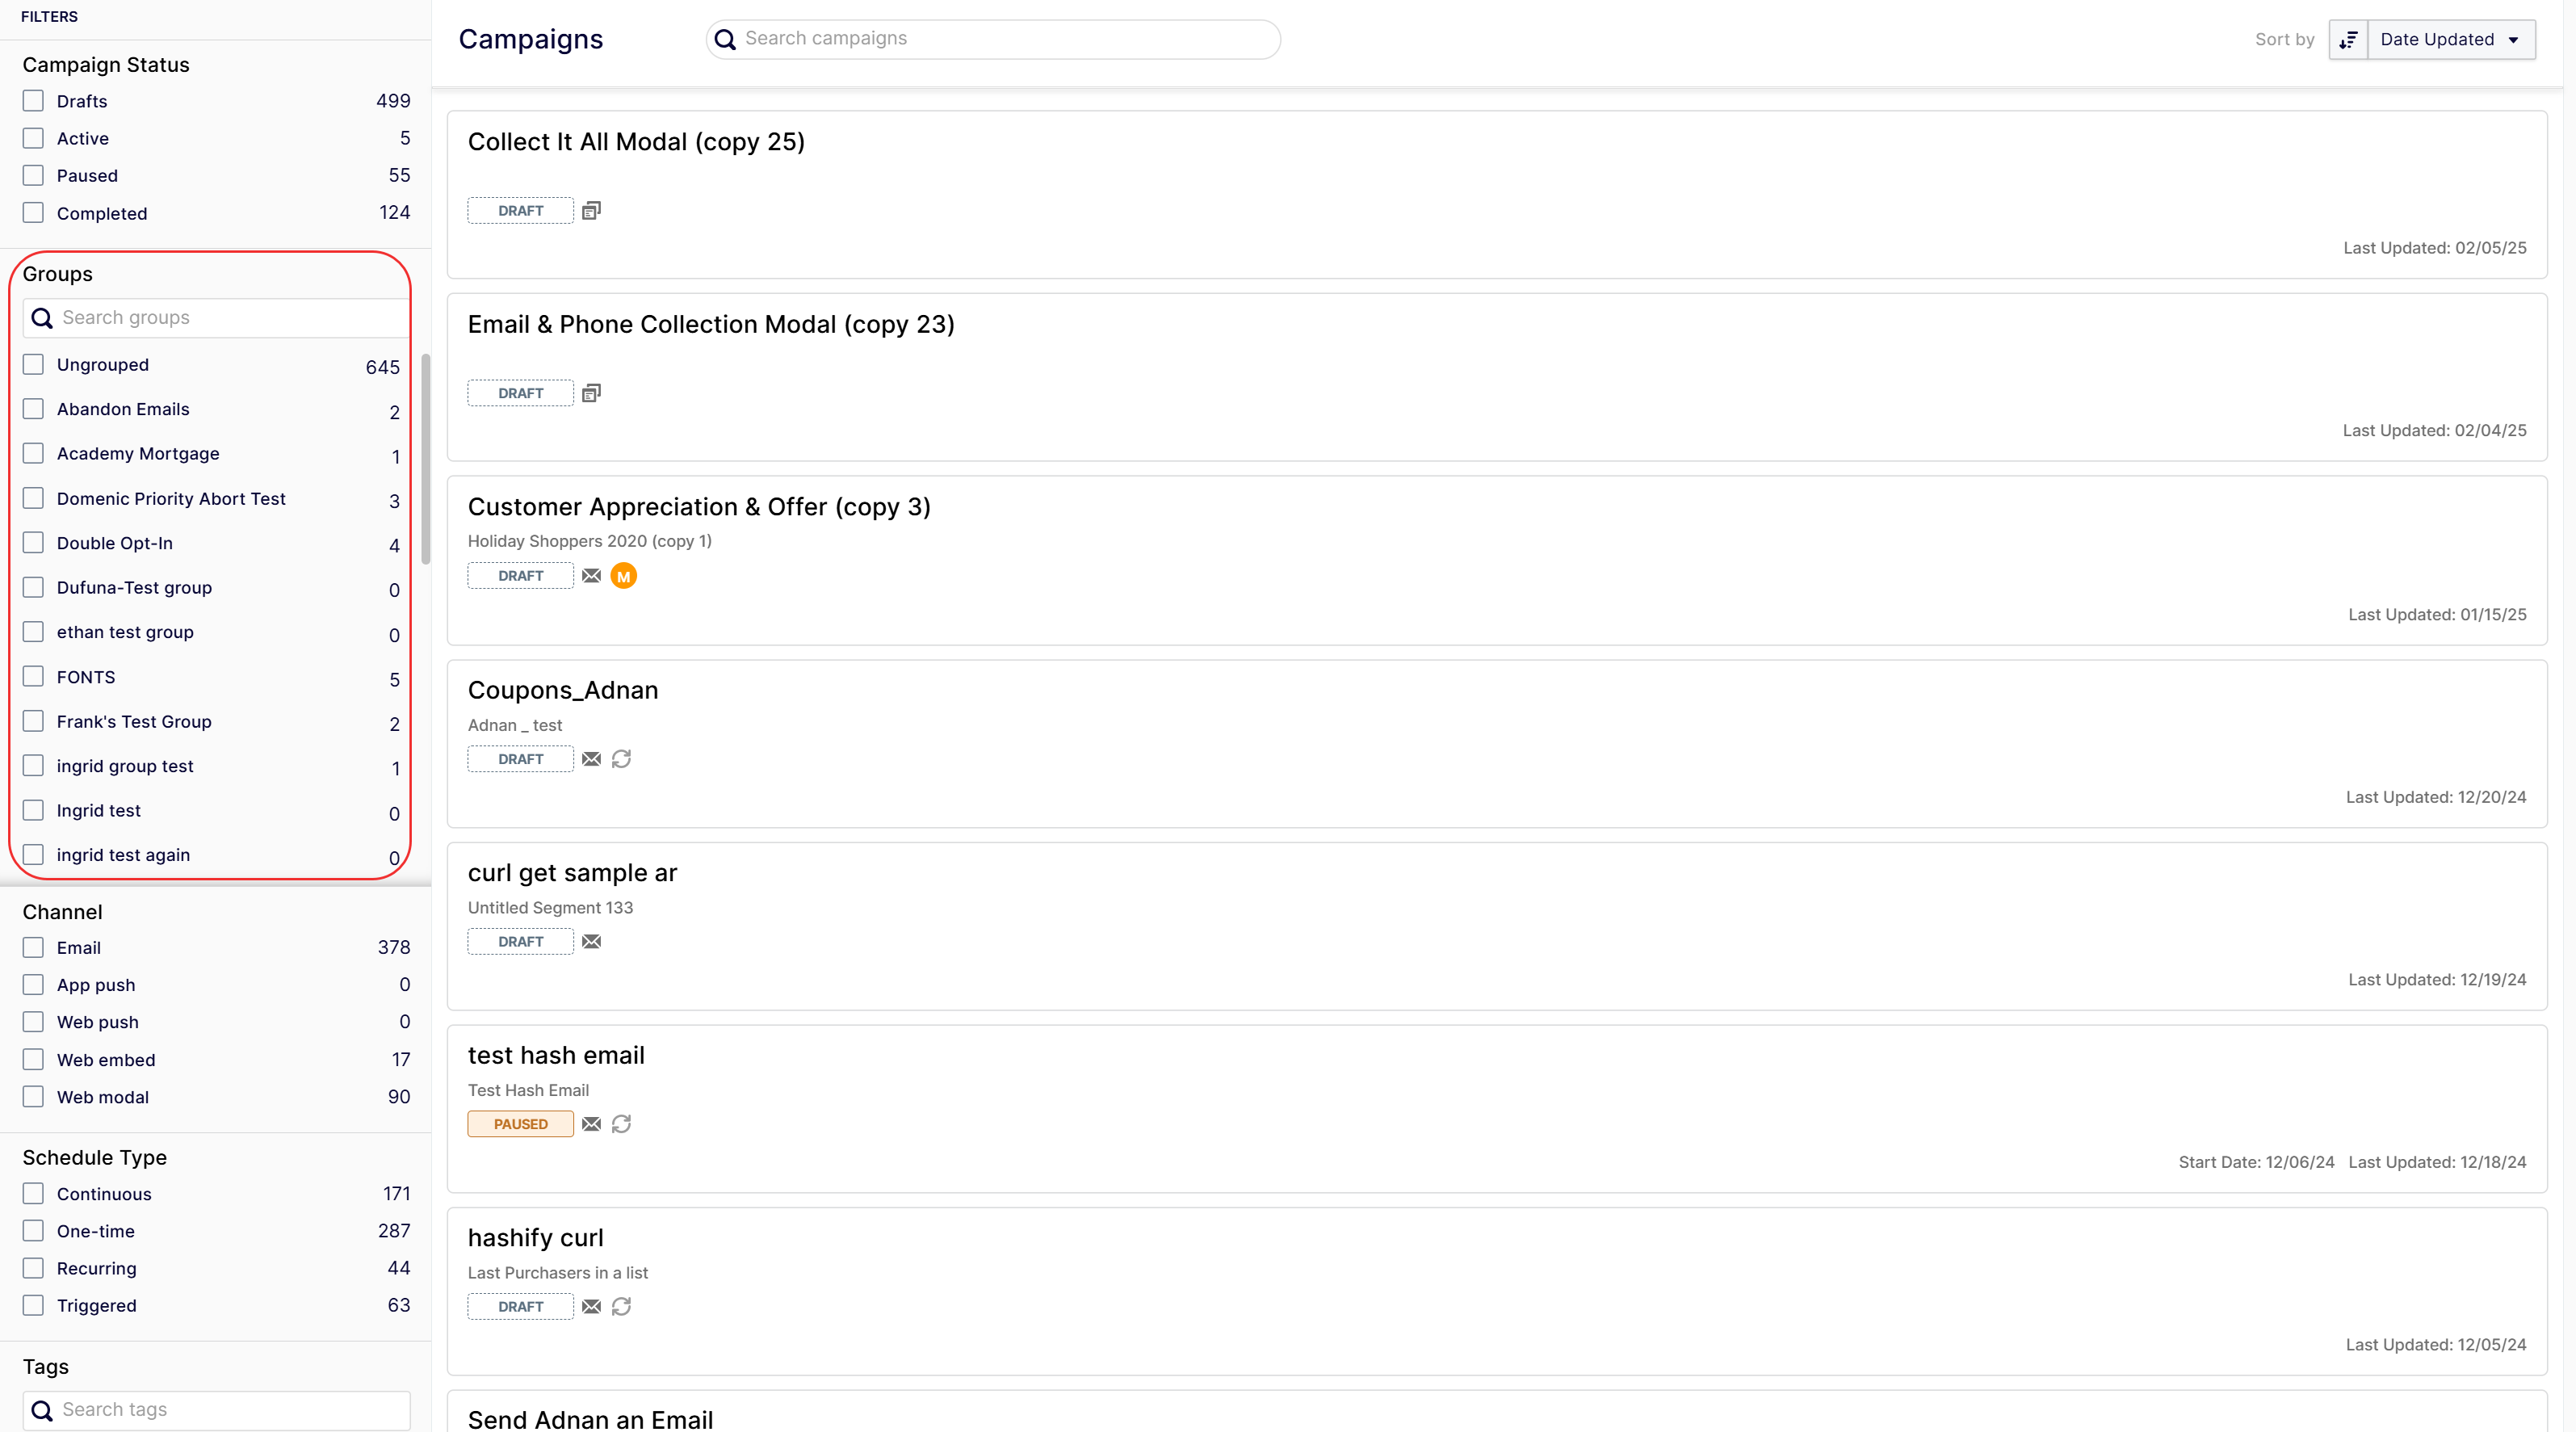Screen dimensions: 2576x1432
Task: Click email icon on hashify curl campaign
Action: tap(591, 1307)
